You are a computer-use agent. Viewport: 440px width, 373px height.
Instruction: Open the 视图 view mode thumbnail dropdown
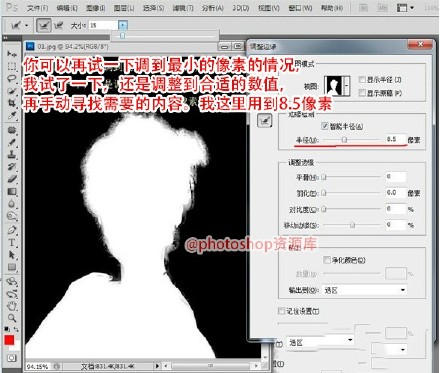(347, 86)
